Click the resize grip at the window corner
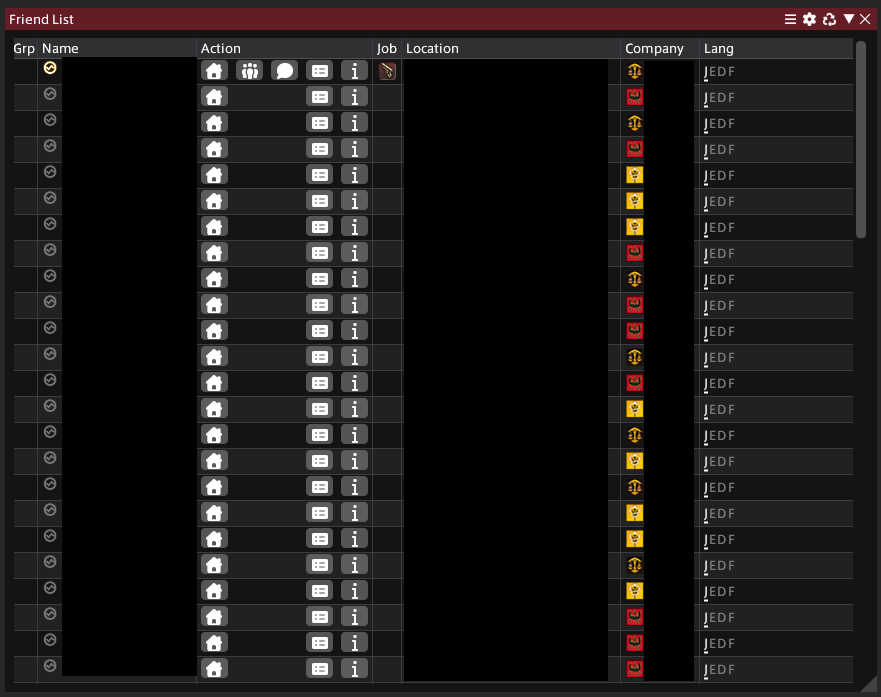The width and height of the screenshot is (881, 697). click(x=869, y=683)
